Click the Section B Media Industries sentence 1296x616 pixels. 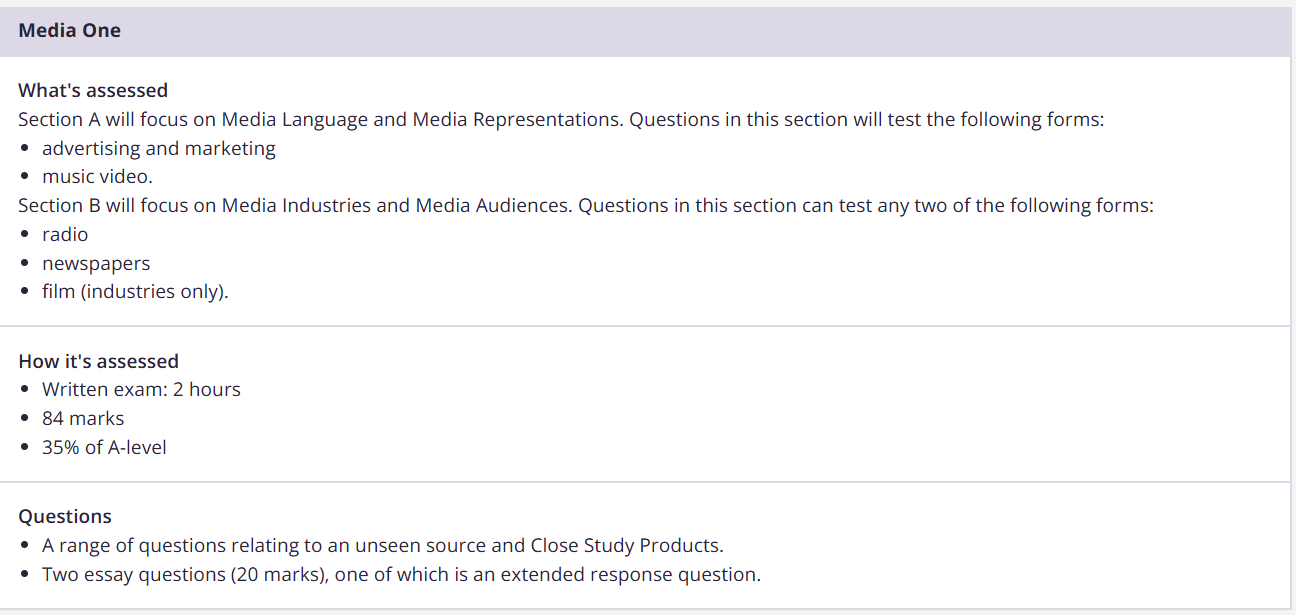tap(585, 206)
